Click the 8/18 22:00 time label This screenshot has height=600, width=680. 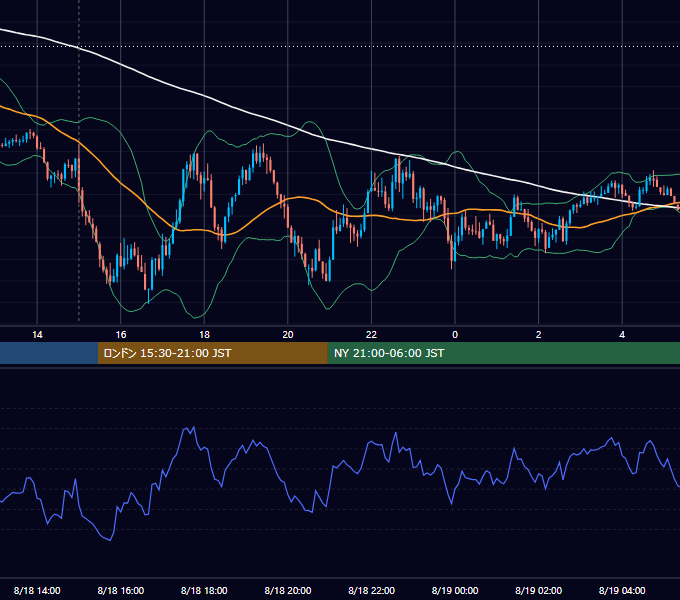point(372,590)
